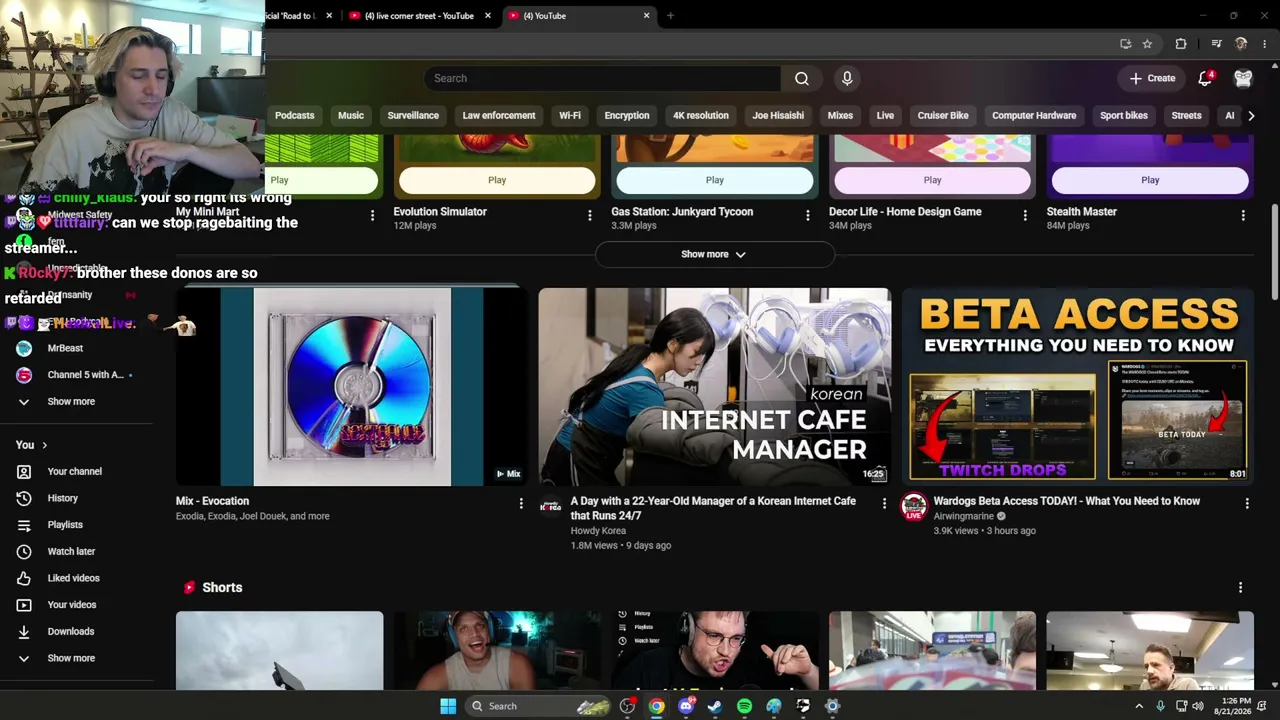Open a new browser tab
The width and height of the screenshot is (1280, 720).
pos(670,16)
